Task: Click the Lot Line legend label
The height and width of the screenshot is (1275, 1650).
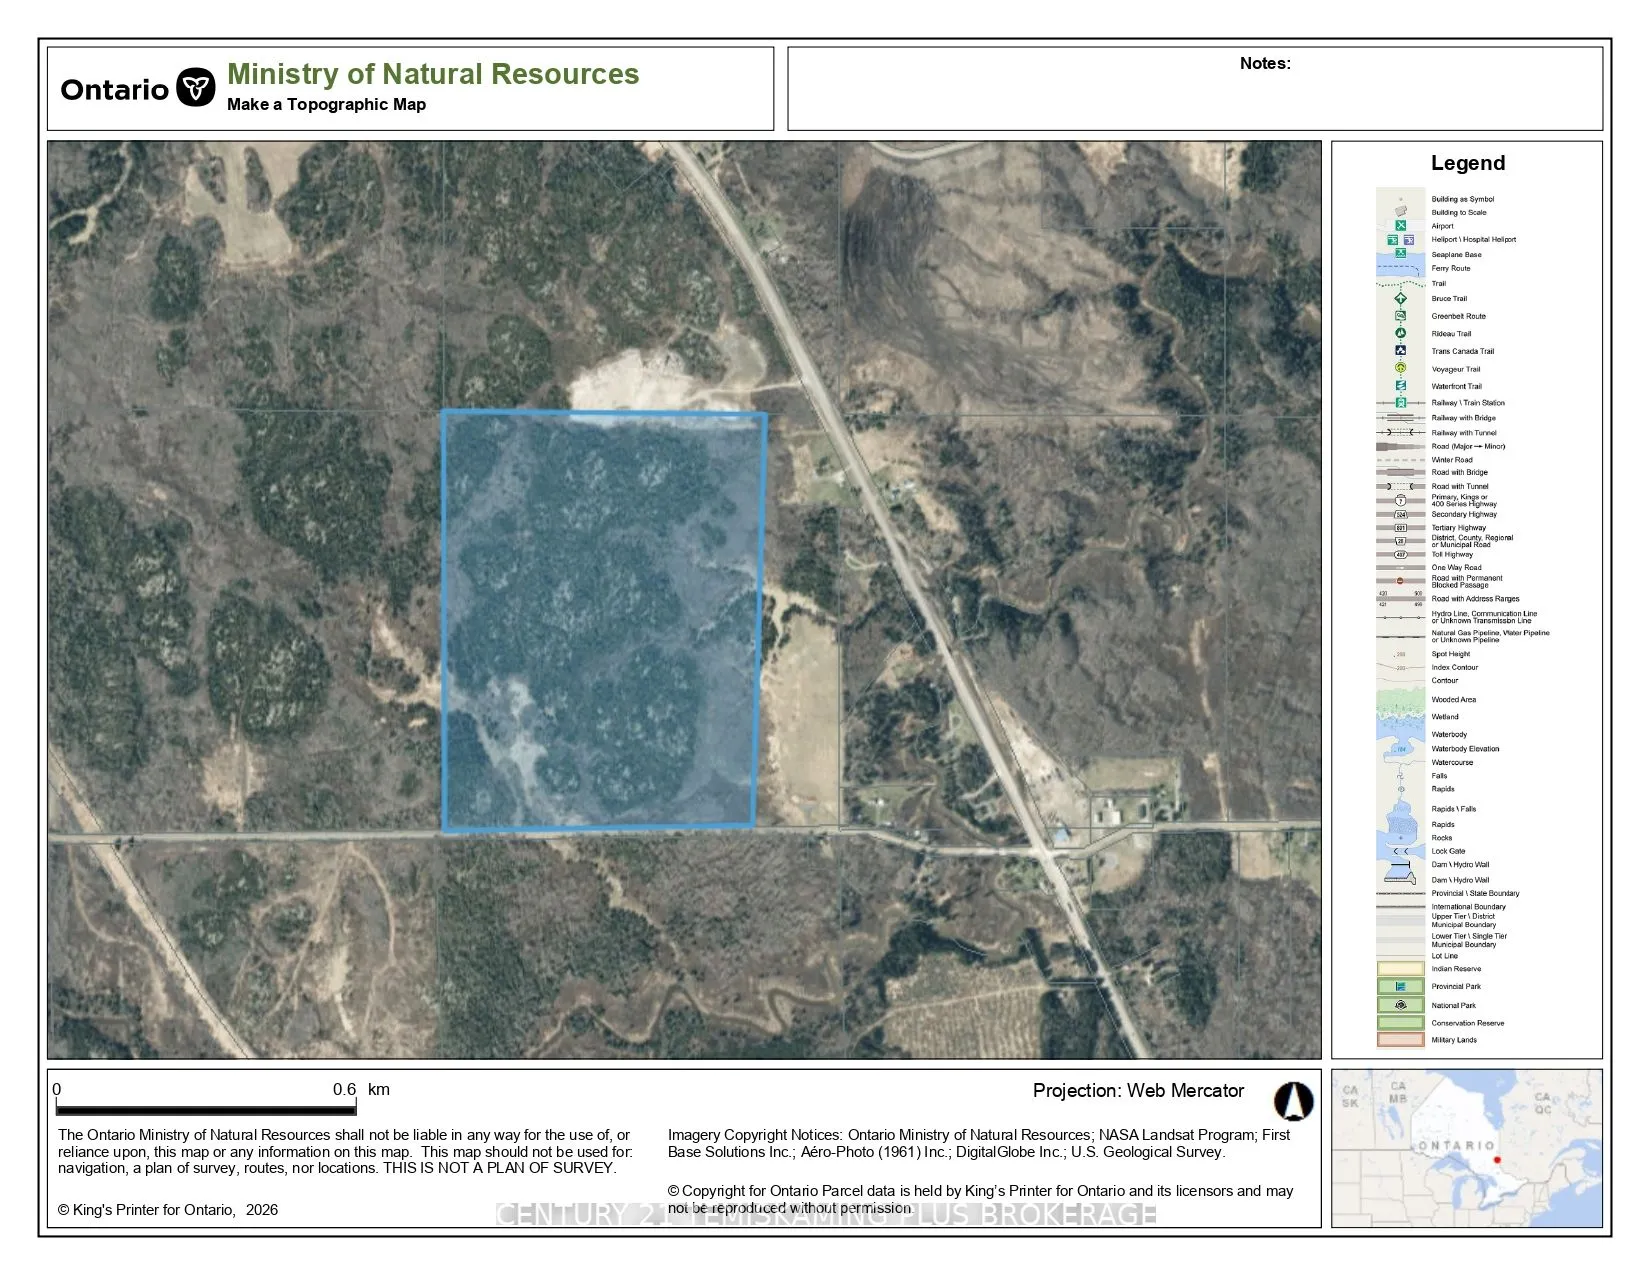Action: pyautogui.click(x=1444, y=956)
